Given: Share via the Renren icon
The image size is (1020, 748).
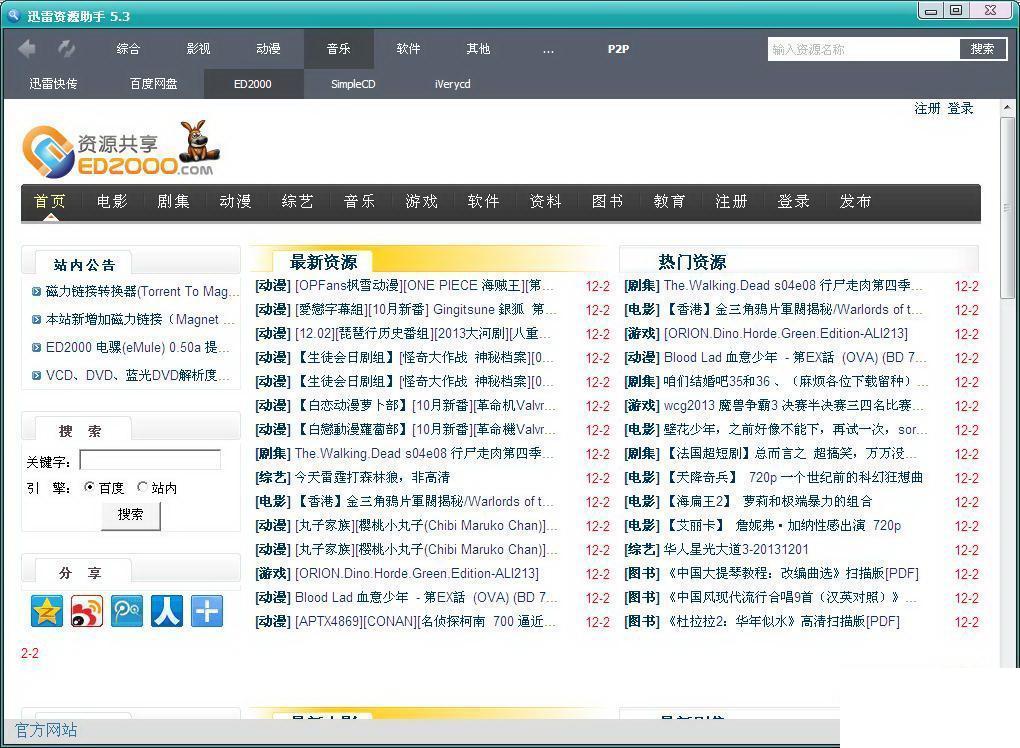Looking at the screenshot, I should (167, 611).
